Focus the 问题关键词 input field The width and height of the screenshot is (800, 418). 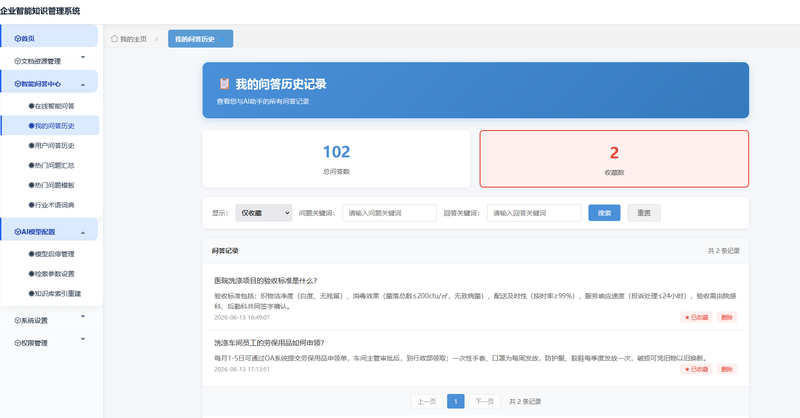click(389, 213)
